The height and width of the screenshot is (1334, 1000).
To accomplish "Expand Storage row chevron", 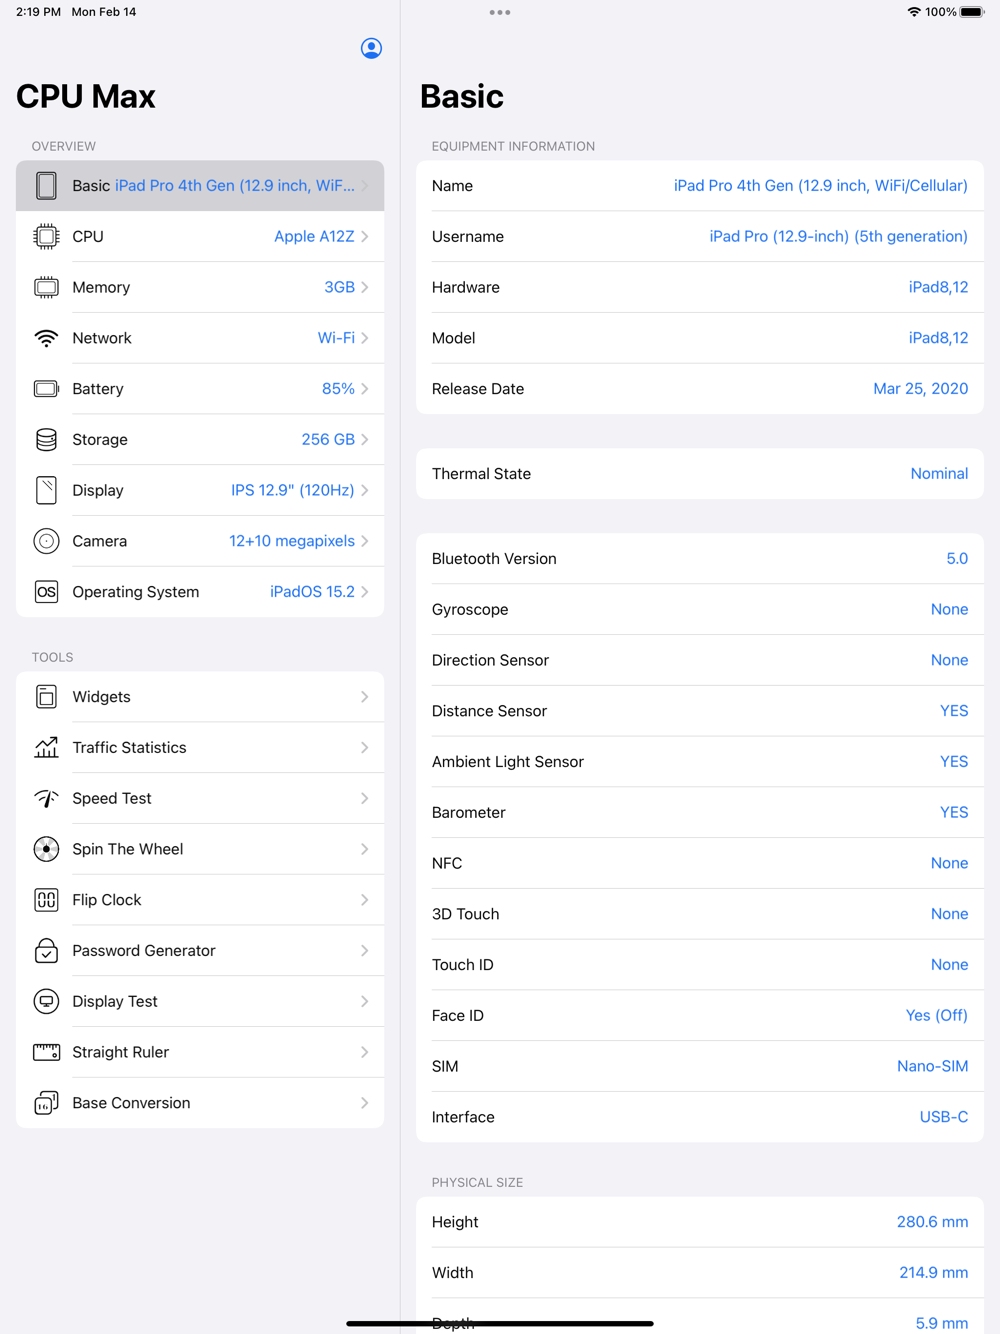I will (365, 440).
